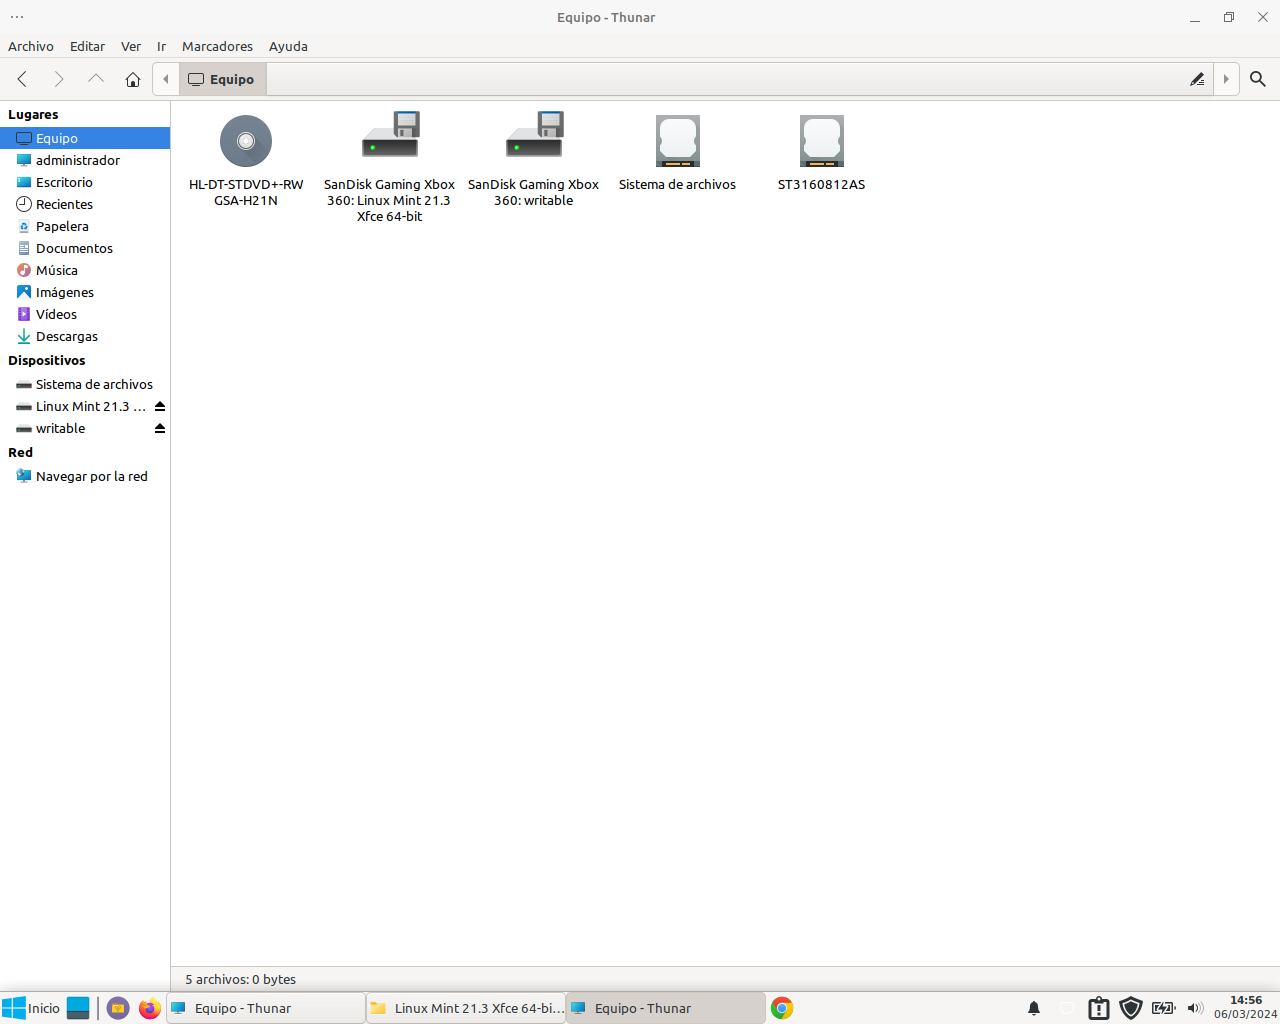Click the pencil icon to edit location path

(1197, 79)
